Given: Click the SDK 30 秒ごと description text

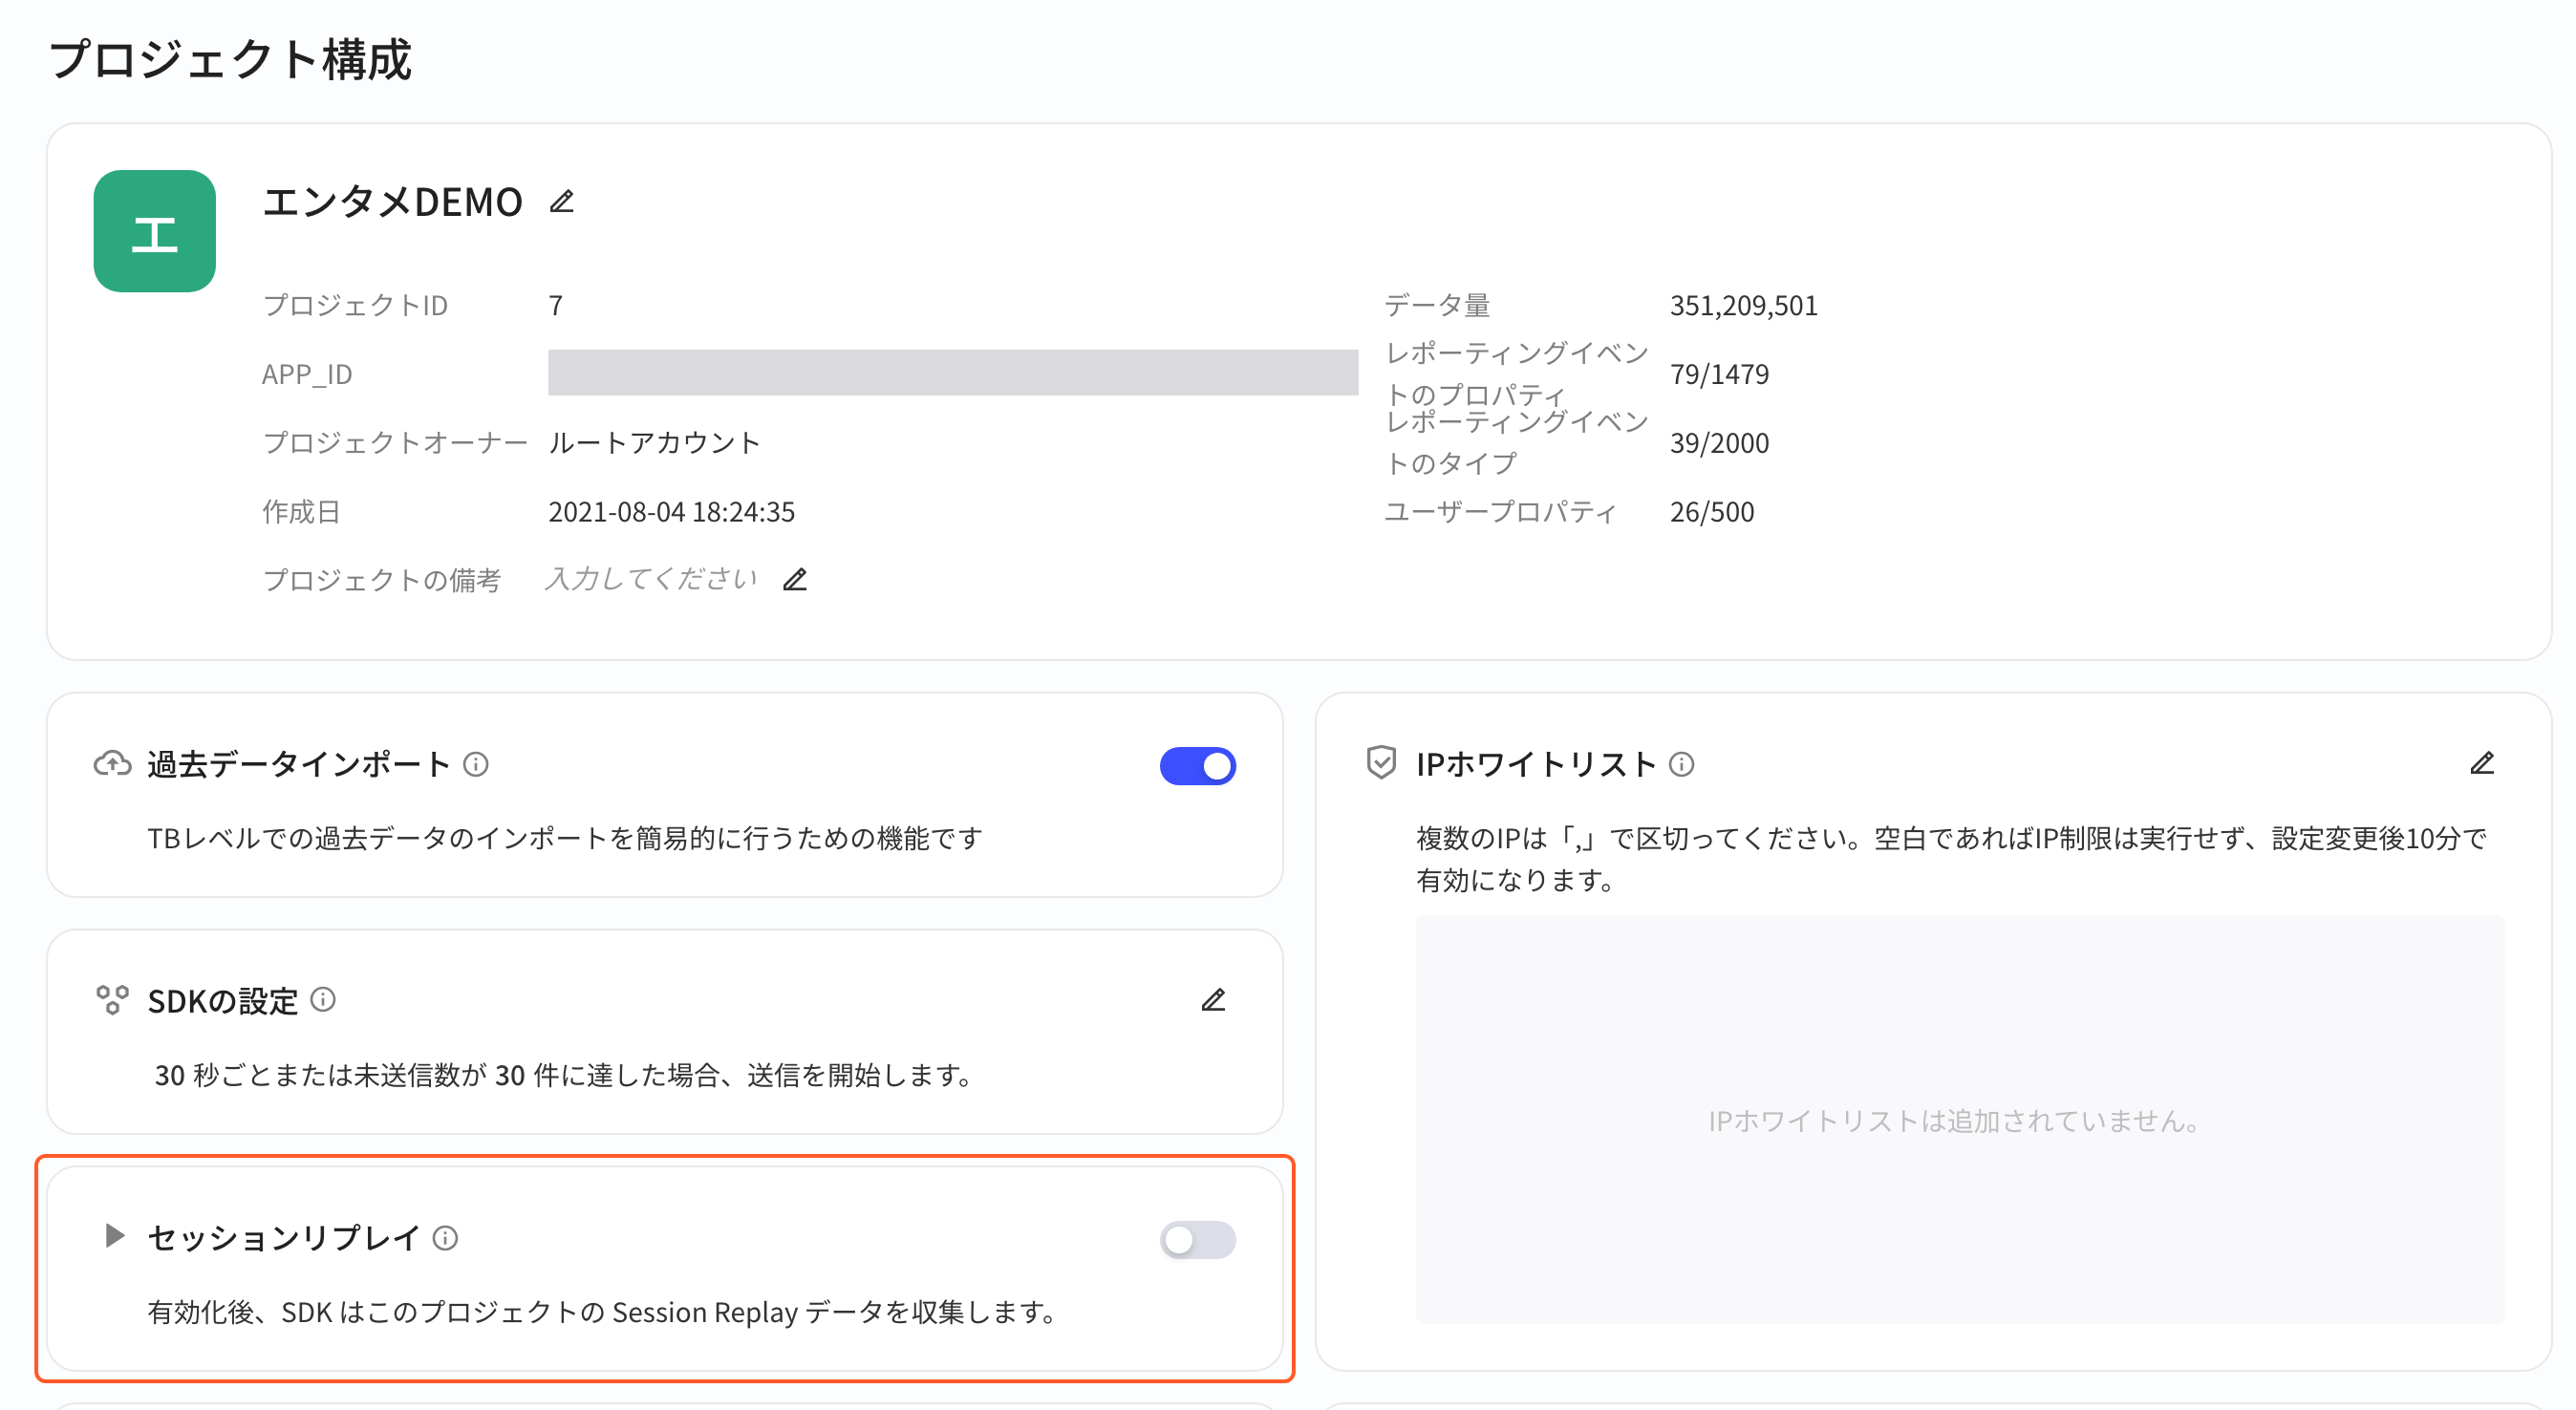Looking at the screenshot, I should 566,1075.
